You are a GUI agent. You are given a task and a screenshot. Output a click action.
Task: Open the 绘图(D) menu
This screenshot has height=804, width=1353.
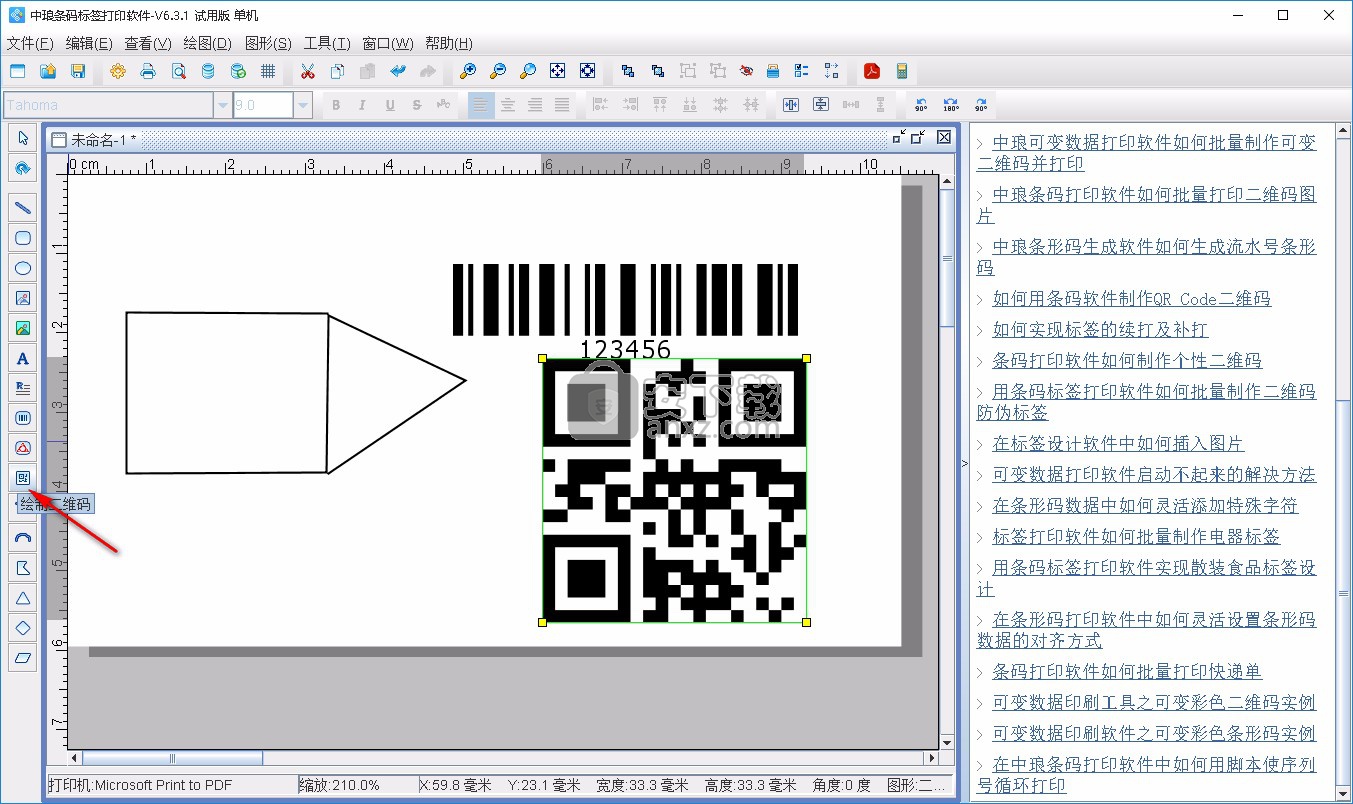208,43
